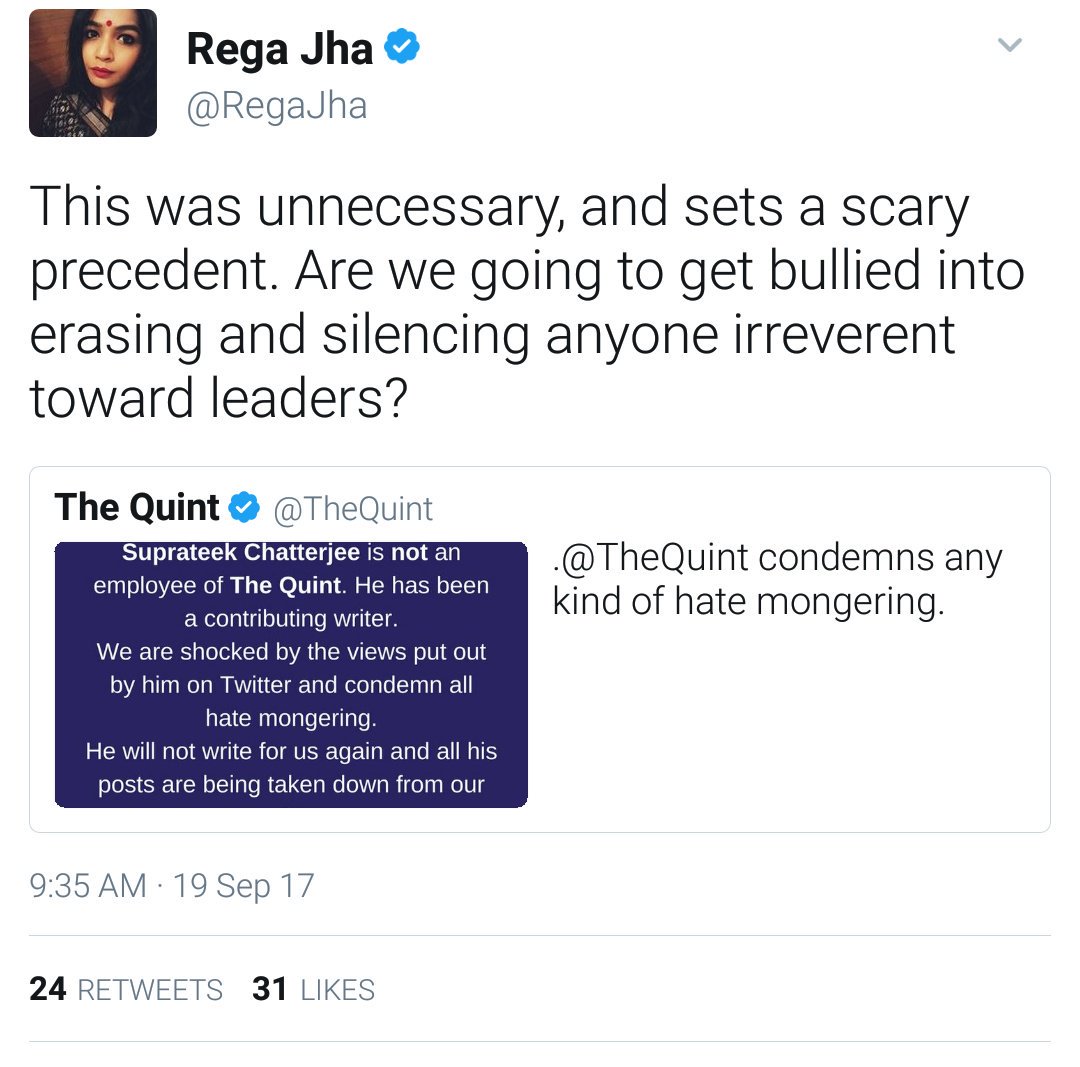Click the bold 31 like count number
Image resolution: width=1080 pixels, height=1067 pixels.
(269, 989)
